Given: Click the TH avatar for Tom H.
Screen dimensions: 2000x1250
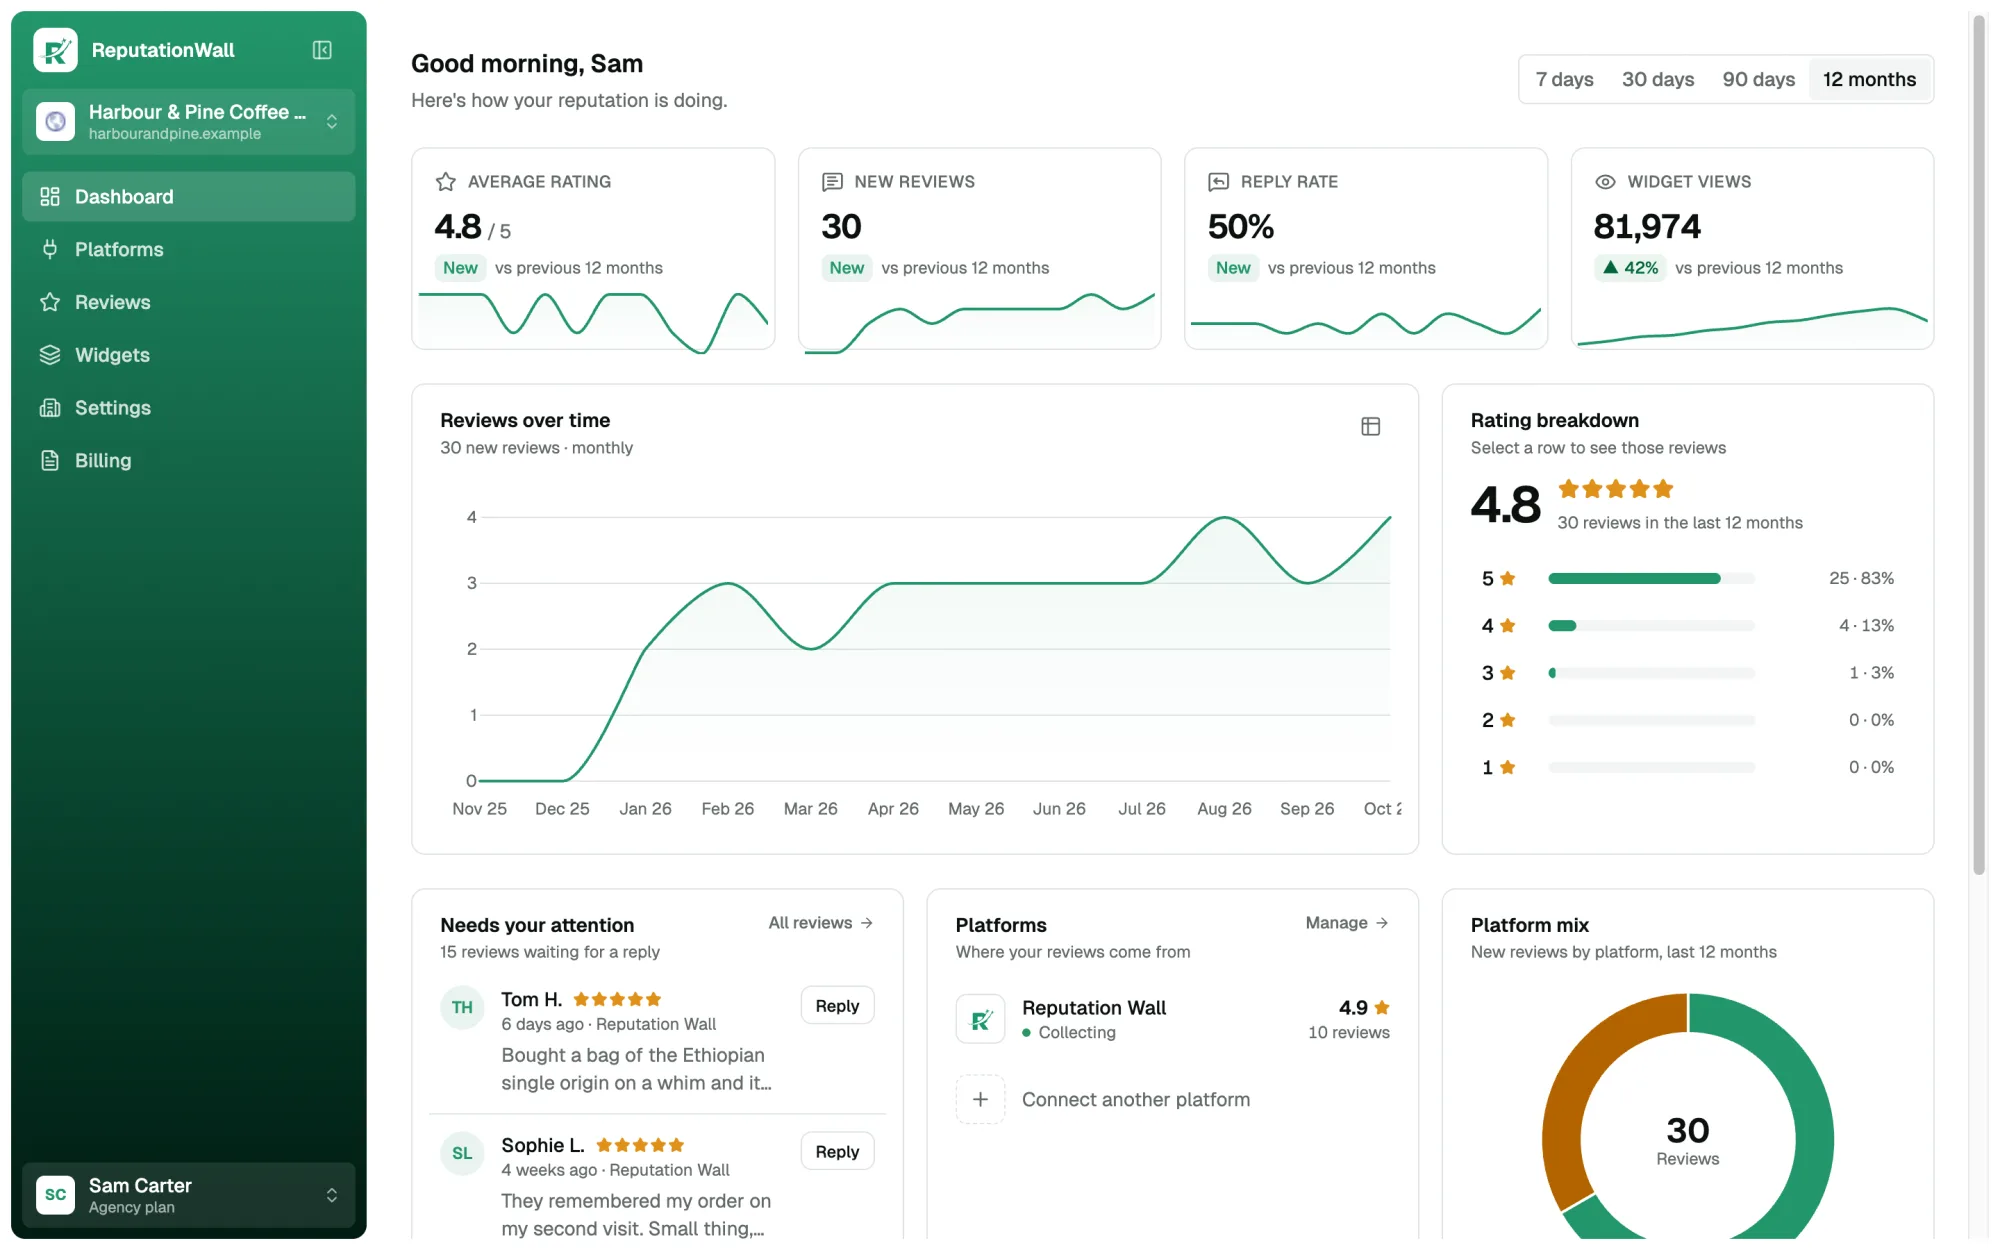Looking at the screenshot, I should point(462,1007).
